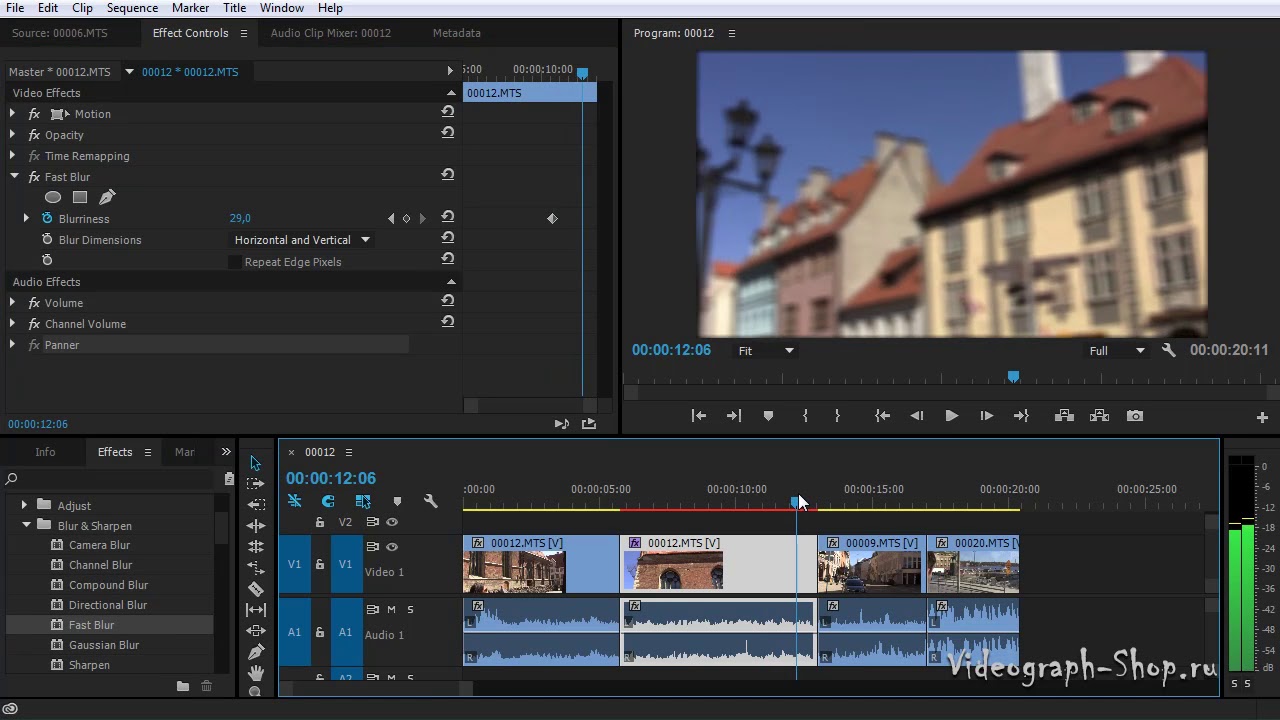Expand the Adjust effects folder

[x=25, y=505]
